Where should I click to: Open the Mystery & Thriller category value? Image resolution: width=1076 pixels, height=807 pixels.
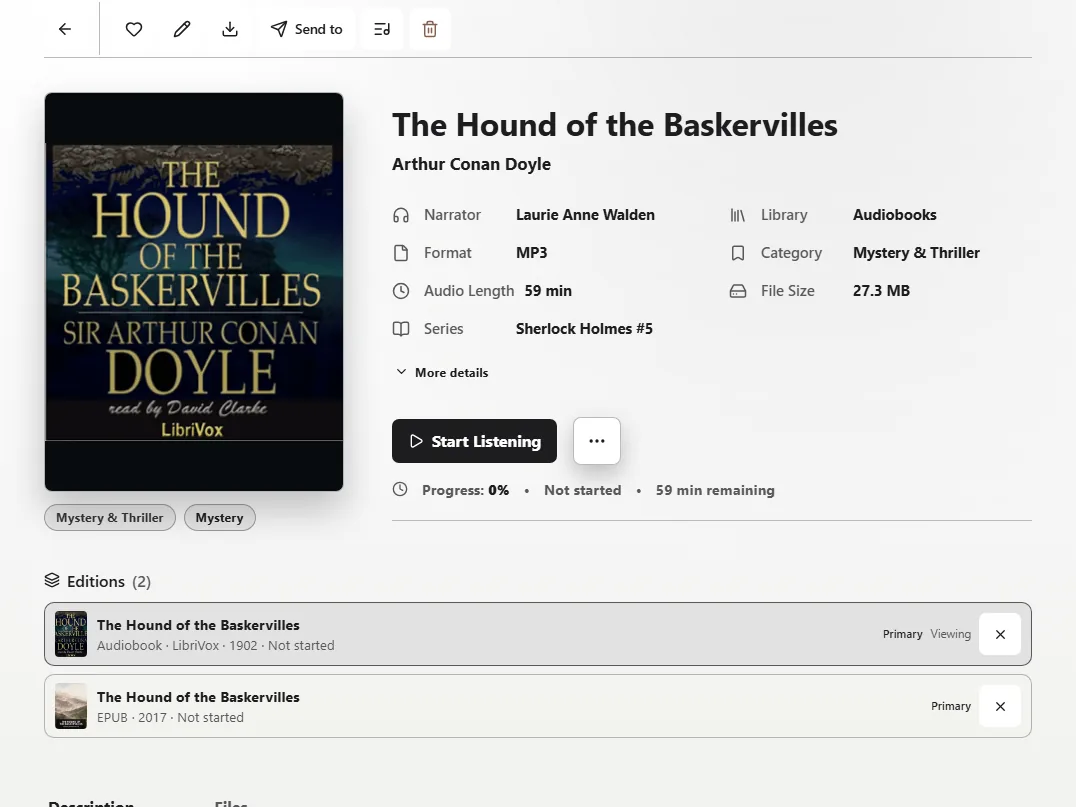click(916, 253)
